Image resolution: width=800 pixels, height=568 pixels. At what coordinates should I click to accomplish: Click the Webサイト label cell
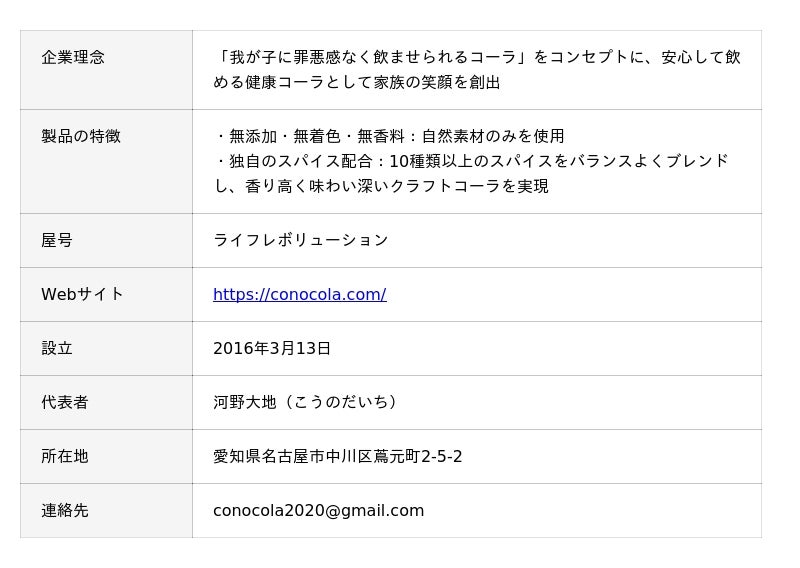[83, 294]
